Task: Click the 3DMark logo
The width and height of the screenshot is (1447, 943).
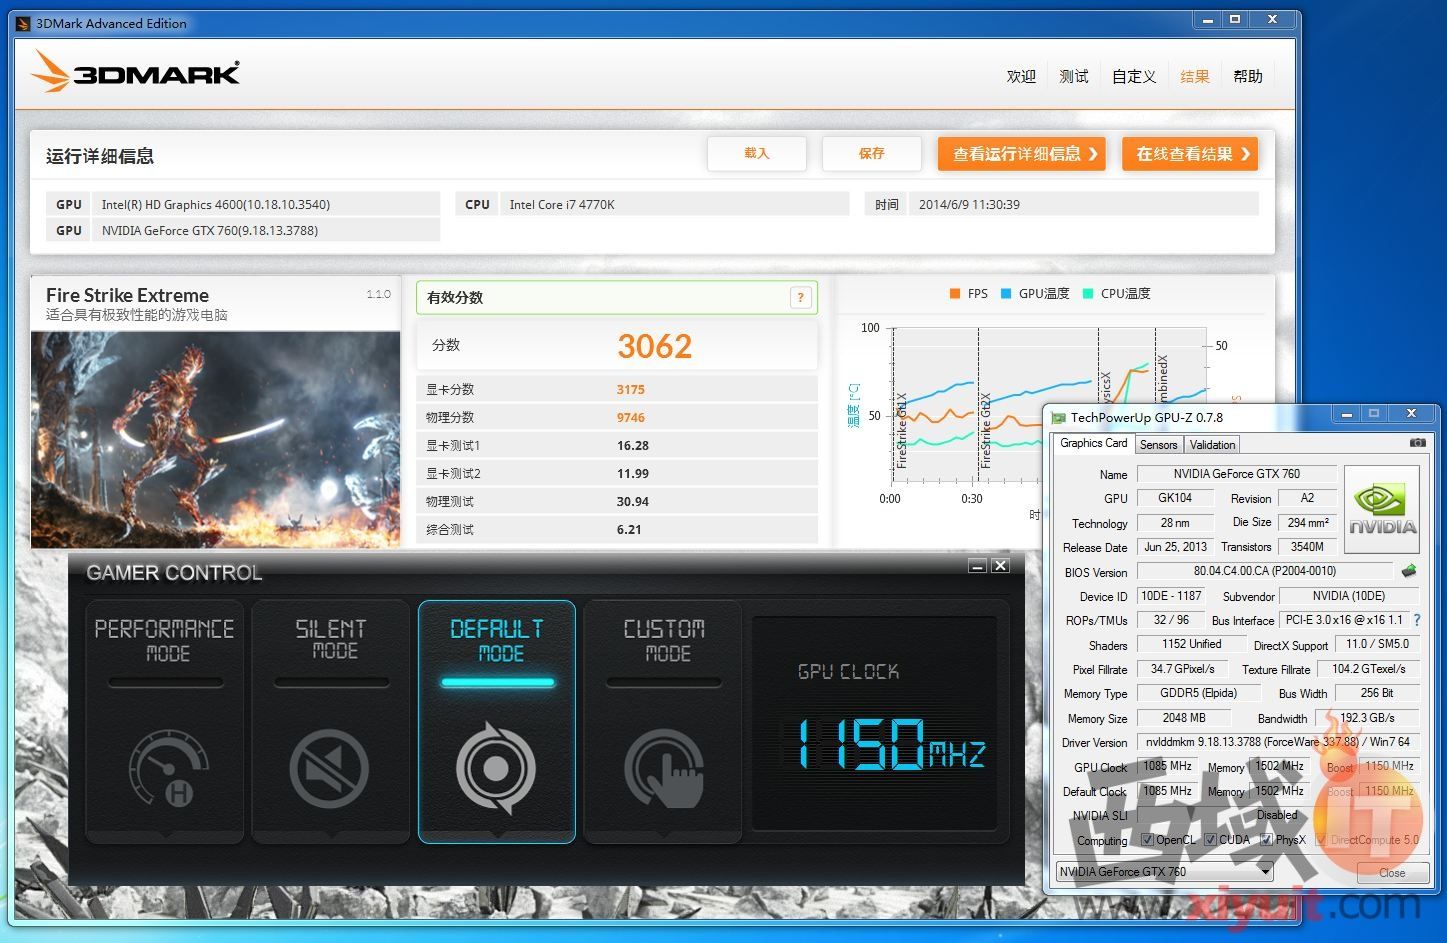Action: pos(135,72)
